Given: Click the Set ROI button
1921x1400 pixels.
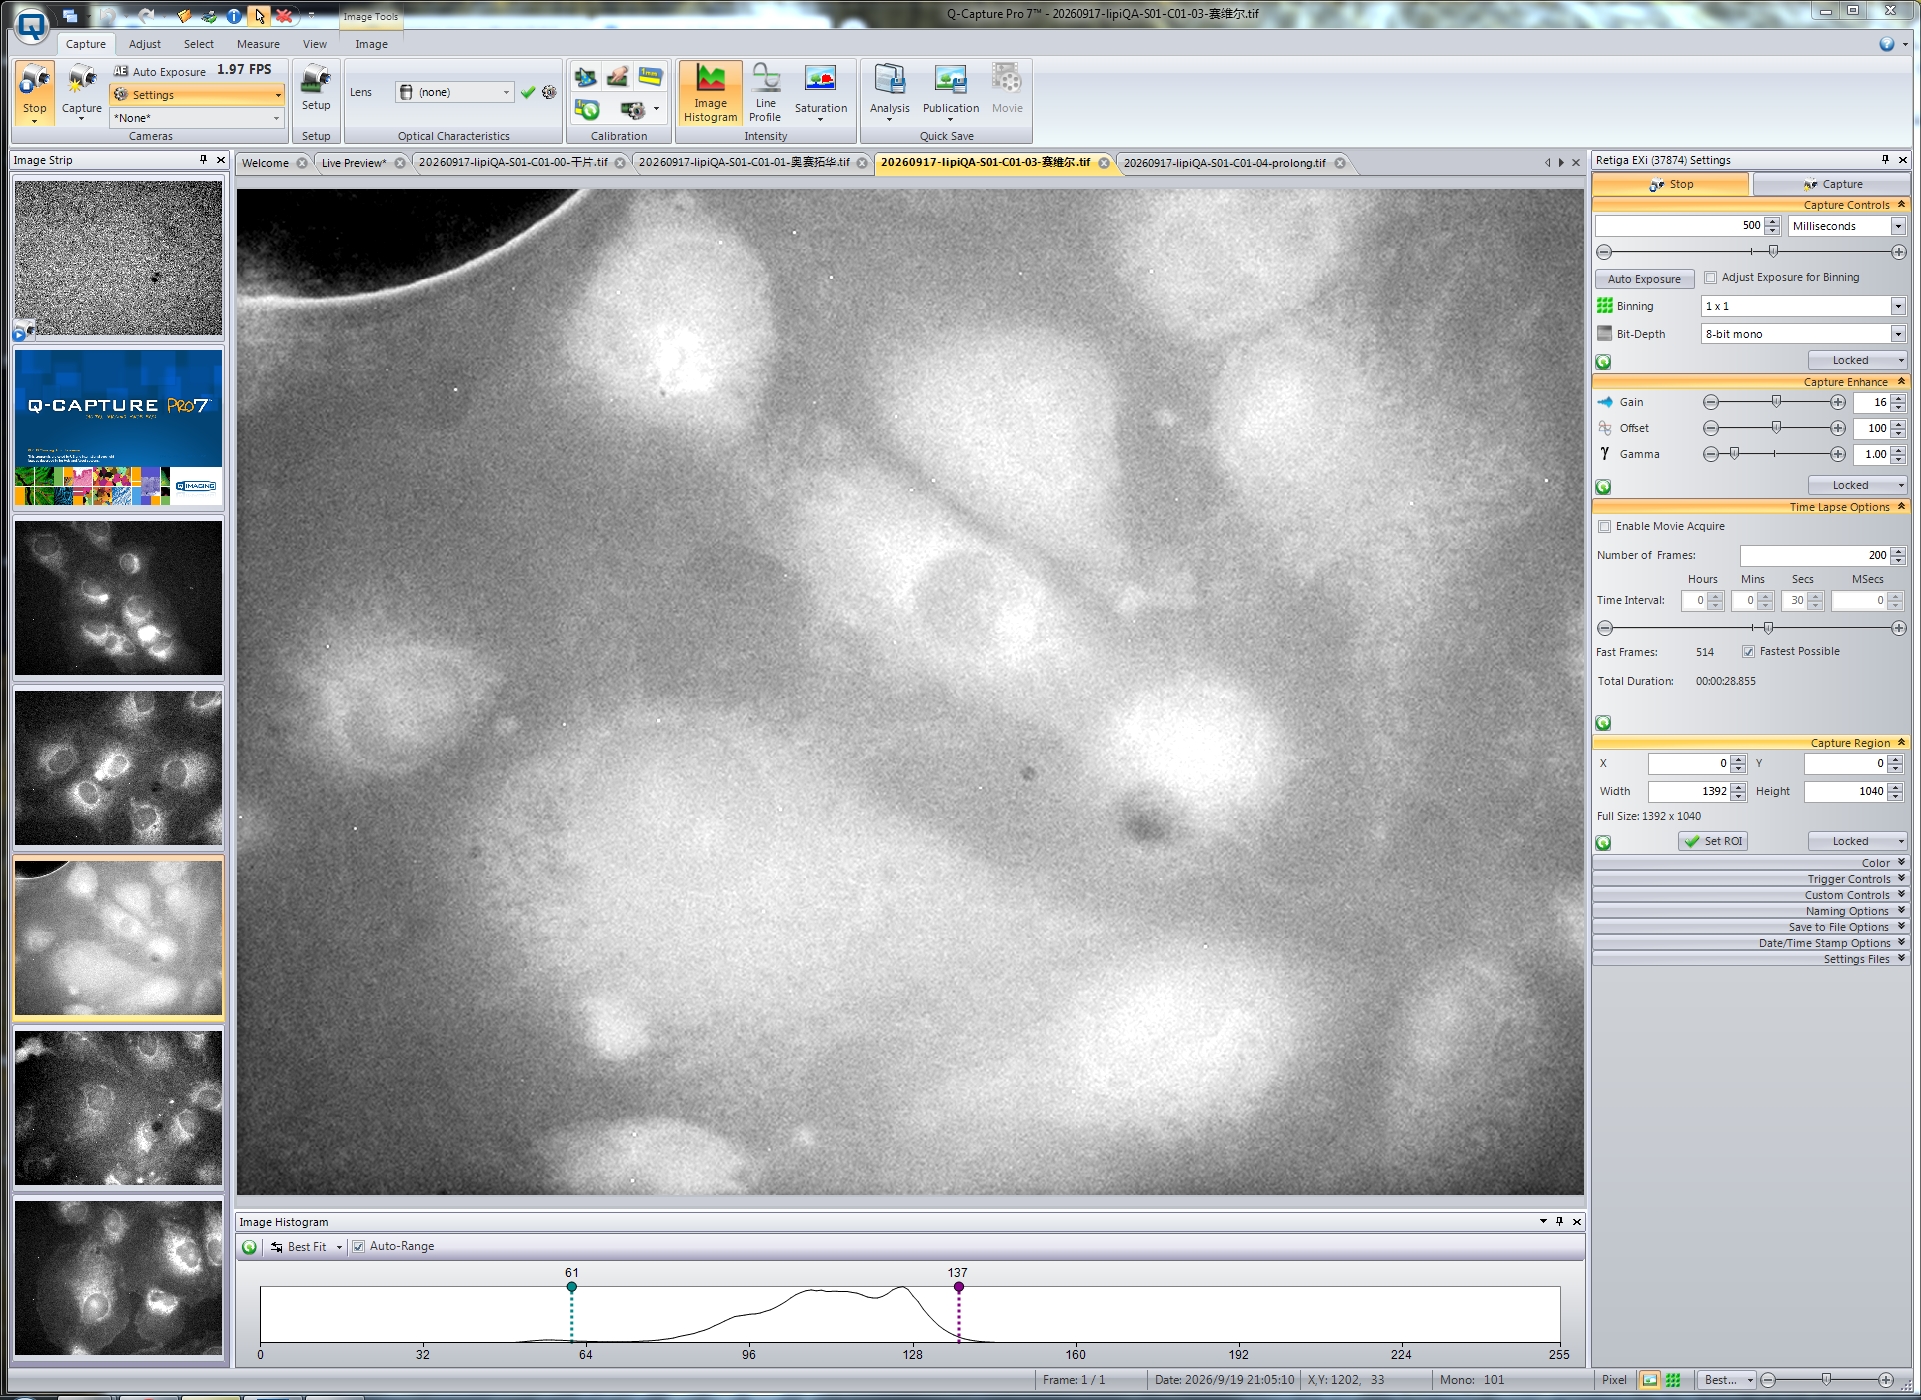Looking at the screenshot, I should [1713, 842].
